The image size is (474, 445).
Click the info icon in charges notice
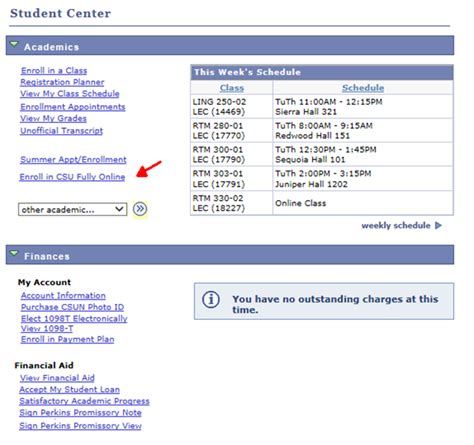(211, 299)
